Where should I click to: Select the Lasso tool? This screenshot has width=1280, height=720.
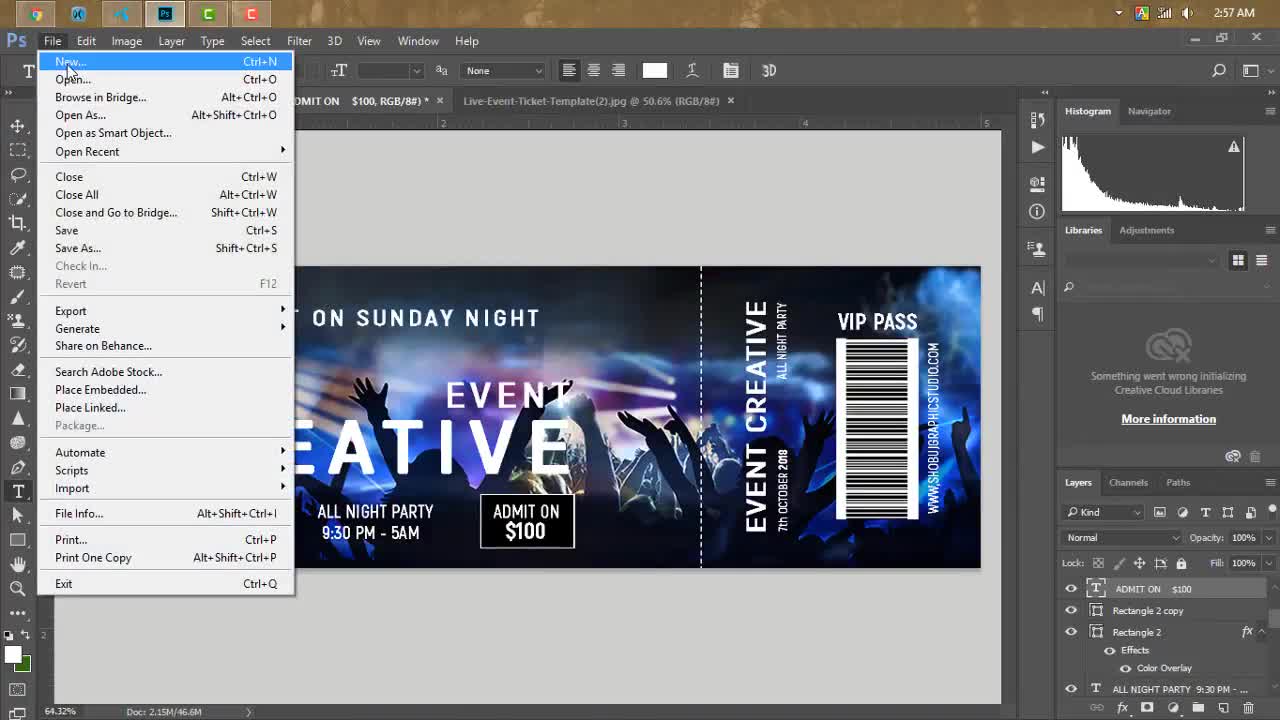pyautogui.click(x=18, y=174)
